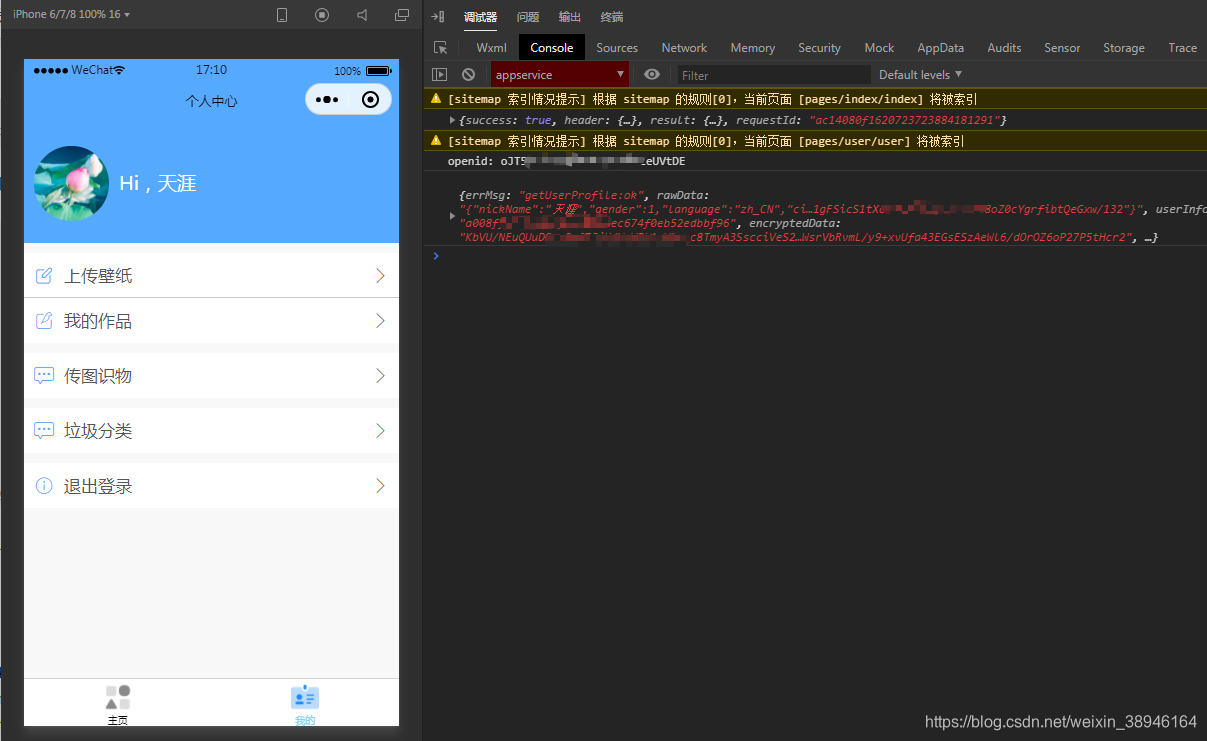This screenshot has width=1207, height=741.
Task: Click the first sitemap warning icon
Action: tap(436, 99)
